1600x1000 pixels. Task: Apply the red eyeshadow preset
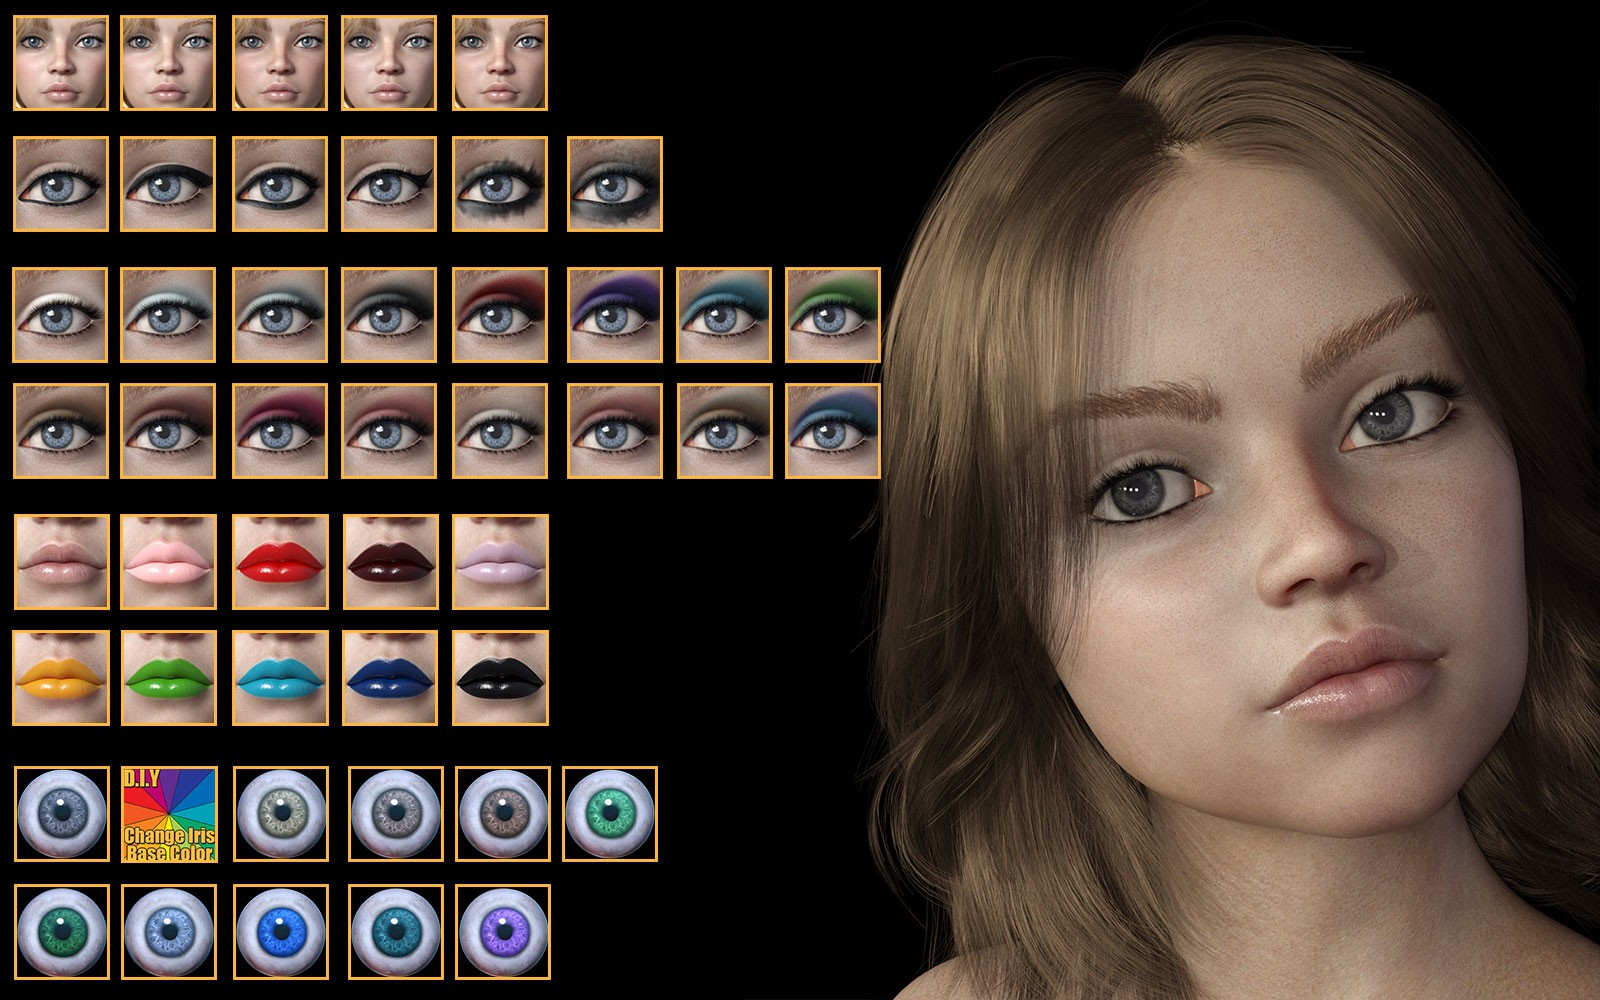pos(500,315)
